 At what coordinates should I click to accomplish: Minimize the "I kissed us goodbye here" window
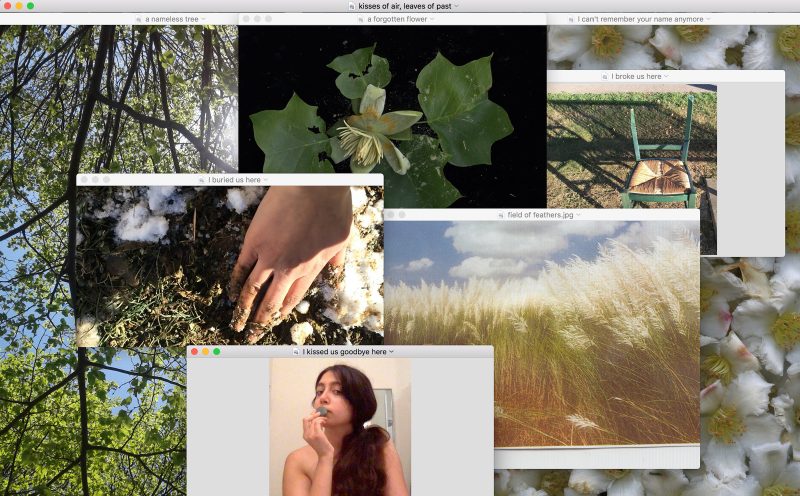[205, 352]
